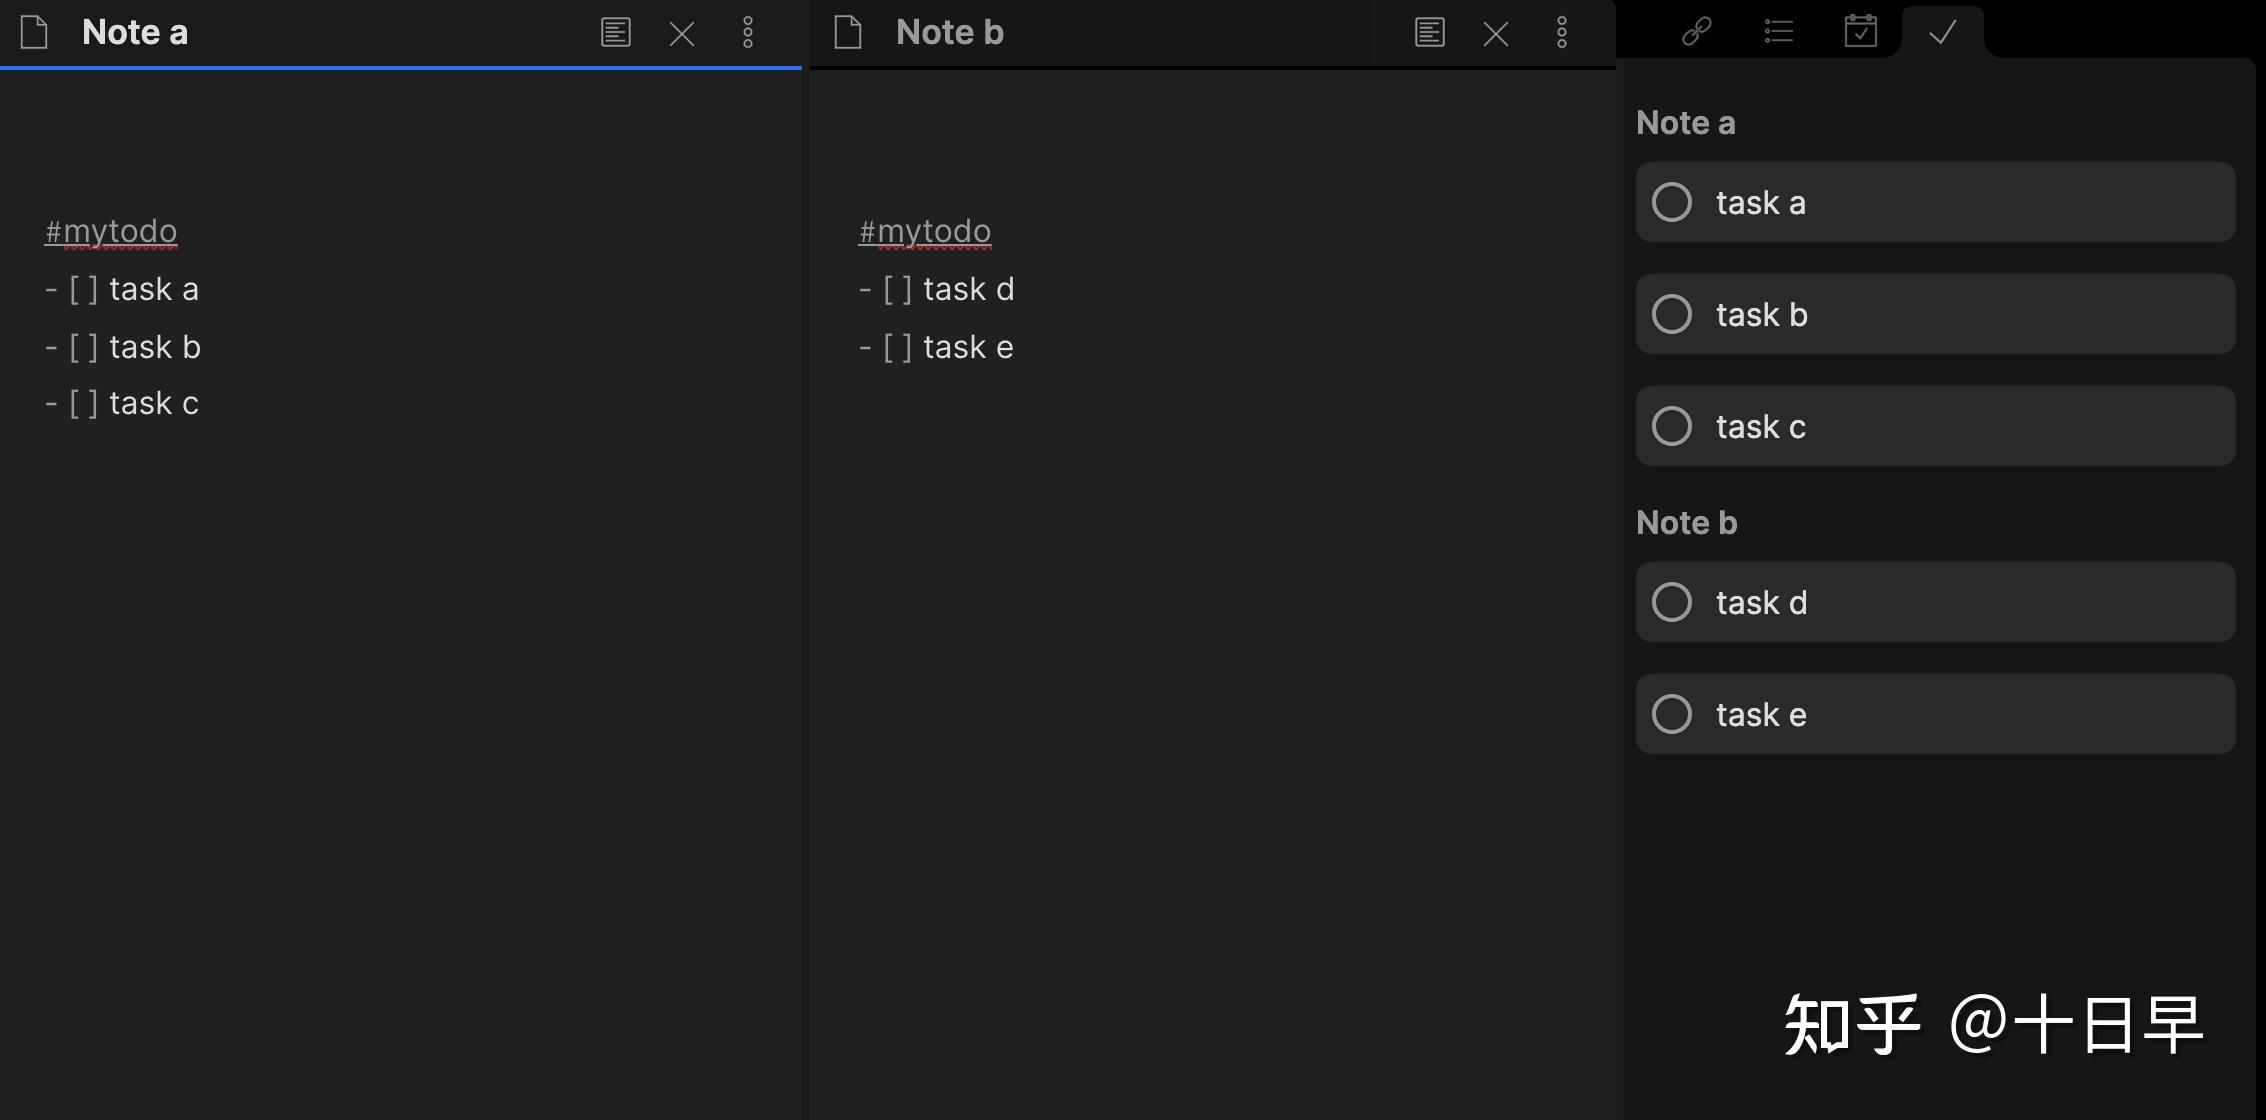Click the Note b file icon
2266x1120 pixels.
[x=848, y=33]
